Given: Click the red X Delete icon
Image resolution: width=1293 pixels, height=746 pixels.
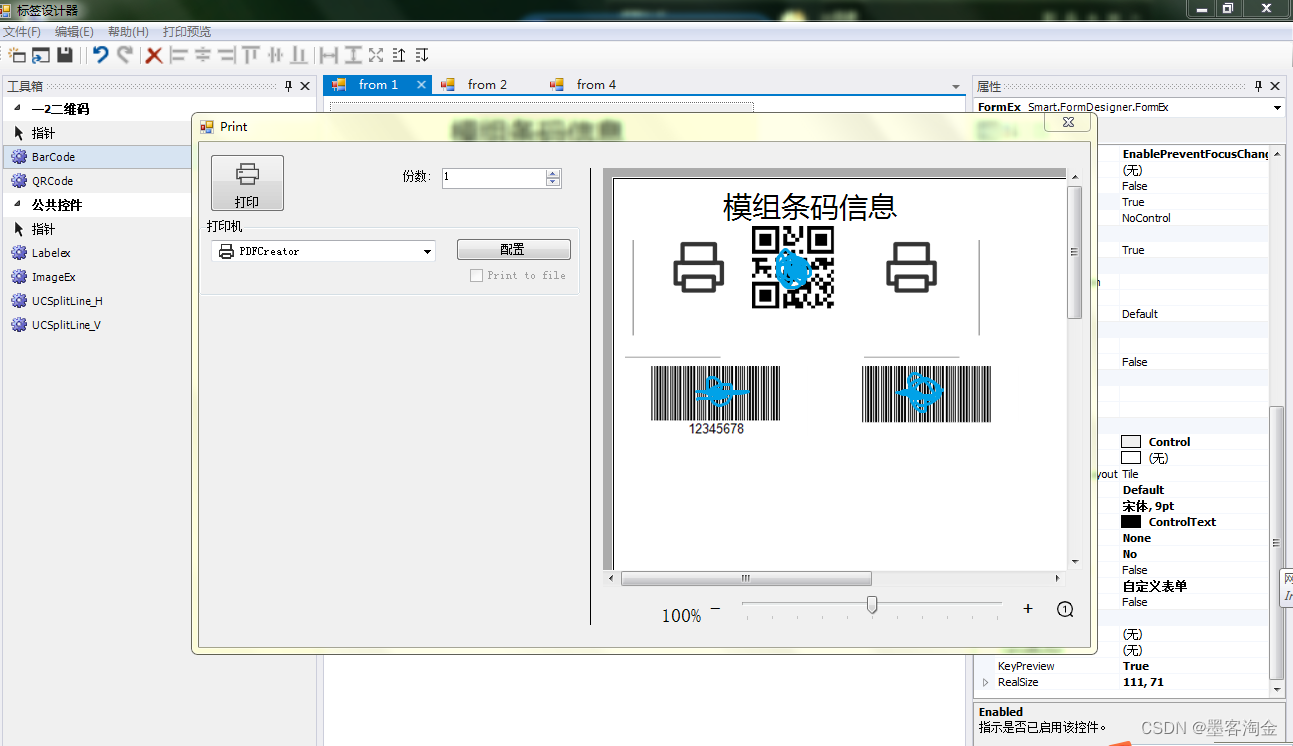Looking at the screenshot, I should (x=154, y=55).
